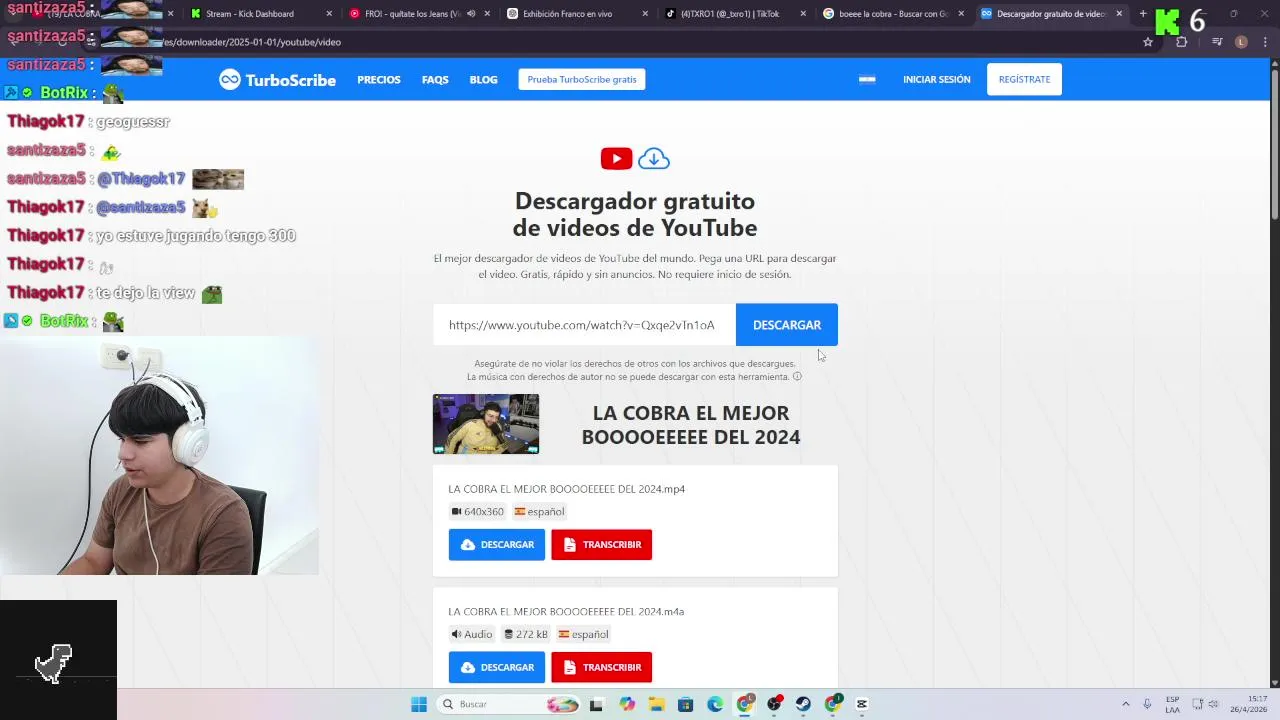
Task: Click the YouTube URL input field
Action: [x=584, y=325]
